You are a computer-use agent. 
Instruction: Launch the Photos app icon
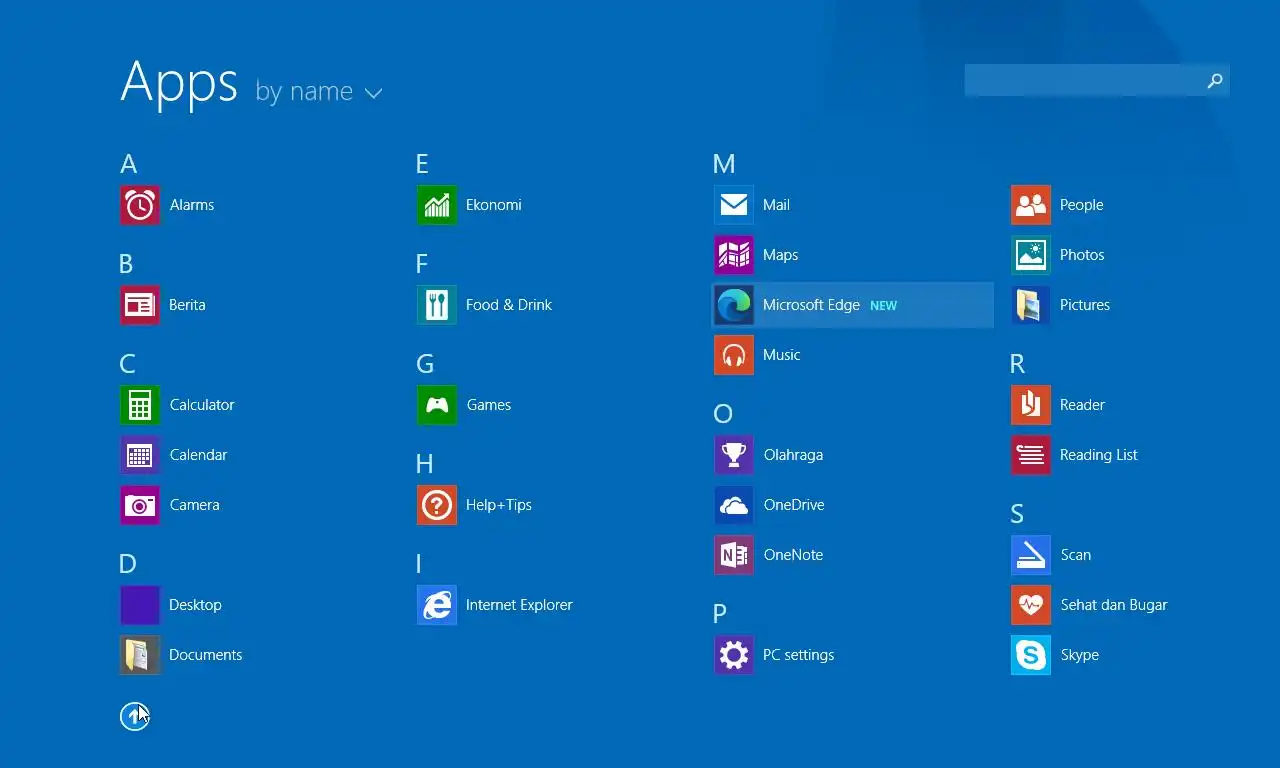(x=1031, y=255)
